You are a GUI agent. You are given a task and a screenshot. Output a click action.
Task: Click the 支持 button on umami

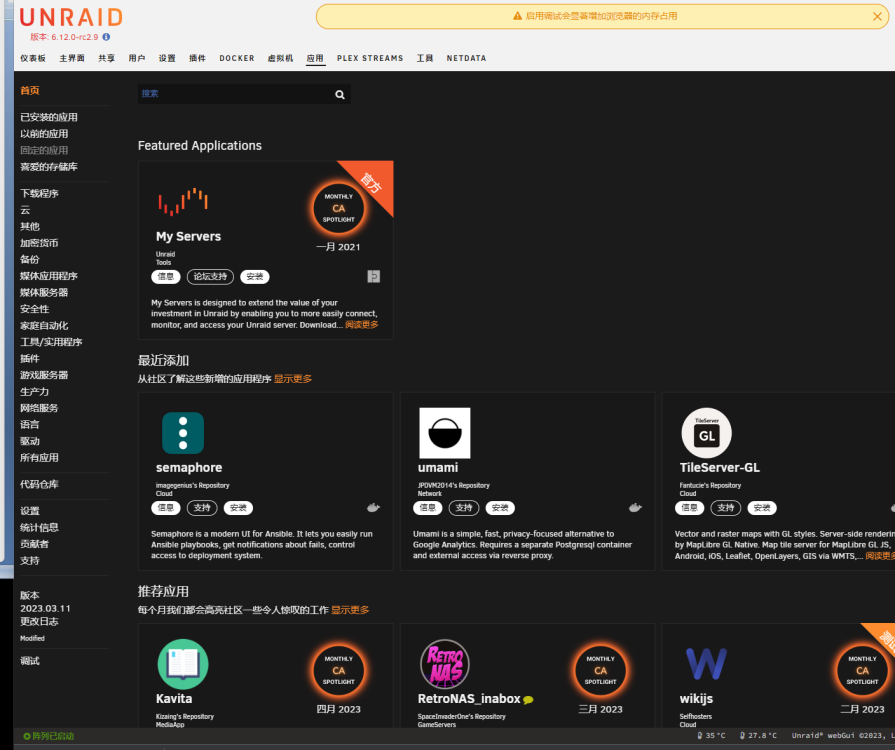pyautogui.click(x=464, y=508)
